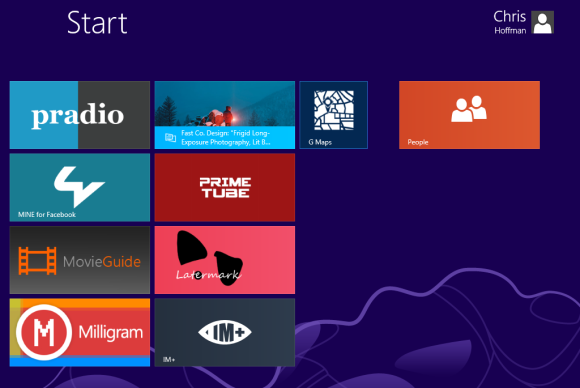This screenshot has height=388, width=580.
Task: Open the Prime Tube tile
Action: pyautogui.click(x=225, y=188)
